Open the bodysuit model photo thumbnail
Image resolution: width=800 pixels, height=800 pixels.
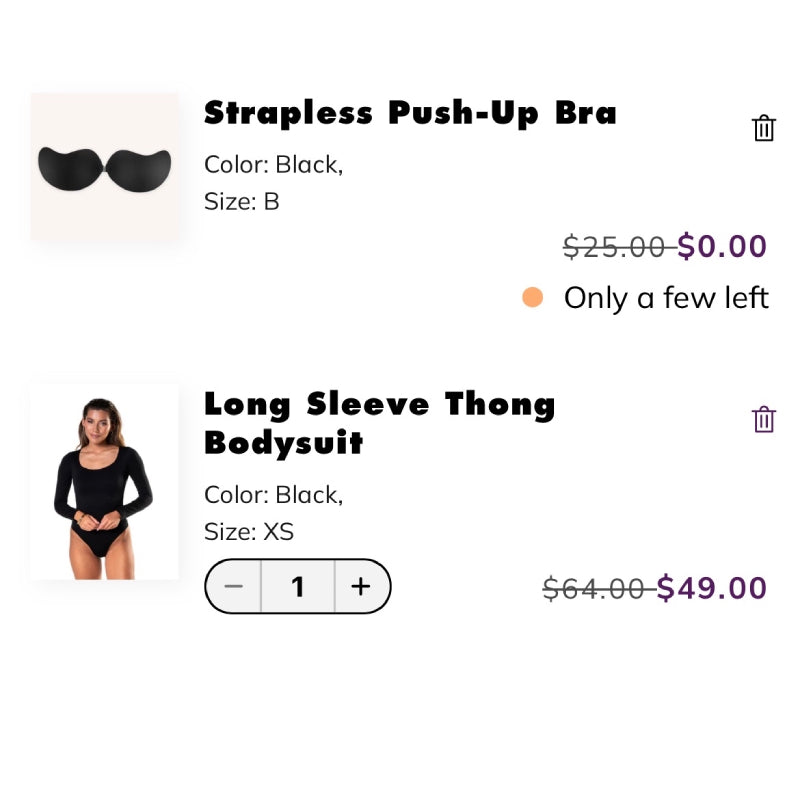tap(105, 482)
